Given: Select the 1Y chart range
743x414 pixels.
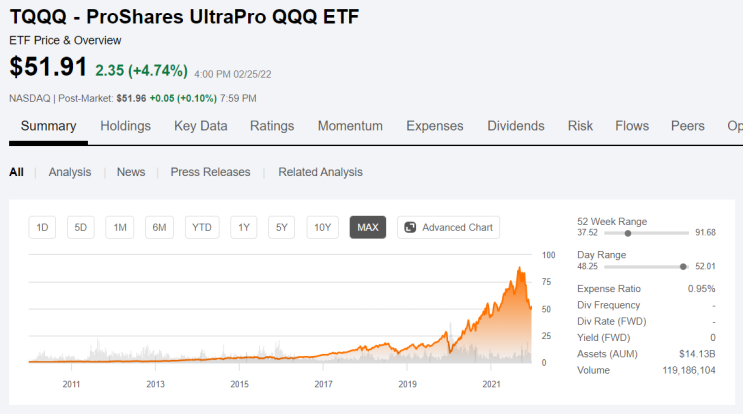Looking at the screenshot, I should pos(244,227).
